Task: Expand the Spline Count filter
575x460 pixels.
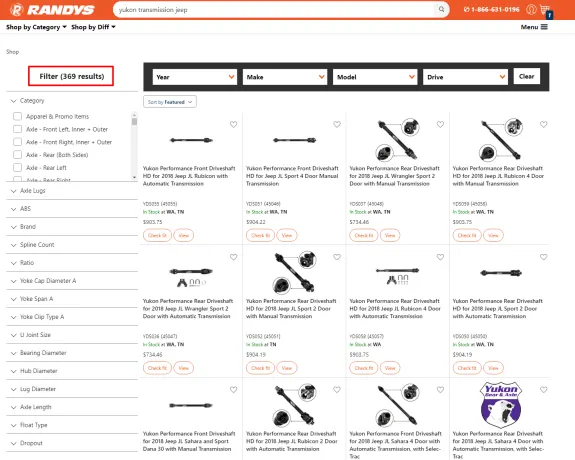Action: (x=72, y=245)
